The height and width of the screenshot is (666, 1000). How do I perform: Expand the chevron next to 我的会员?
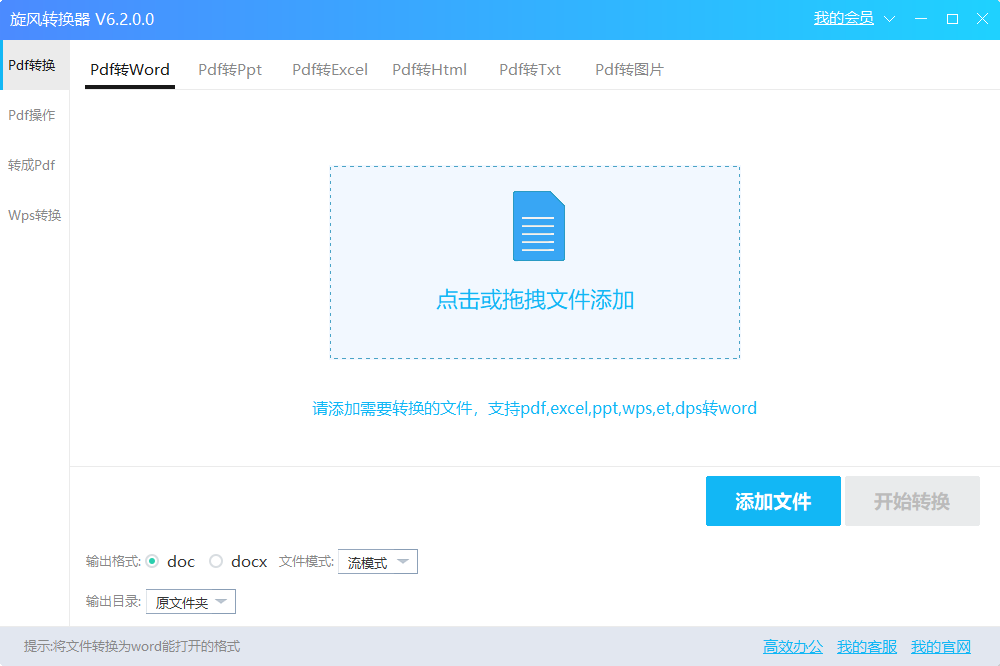tap(890, 19)
